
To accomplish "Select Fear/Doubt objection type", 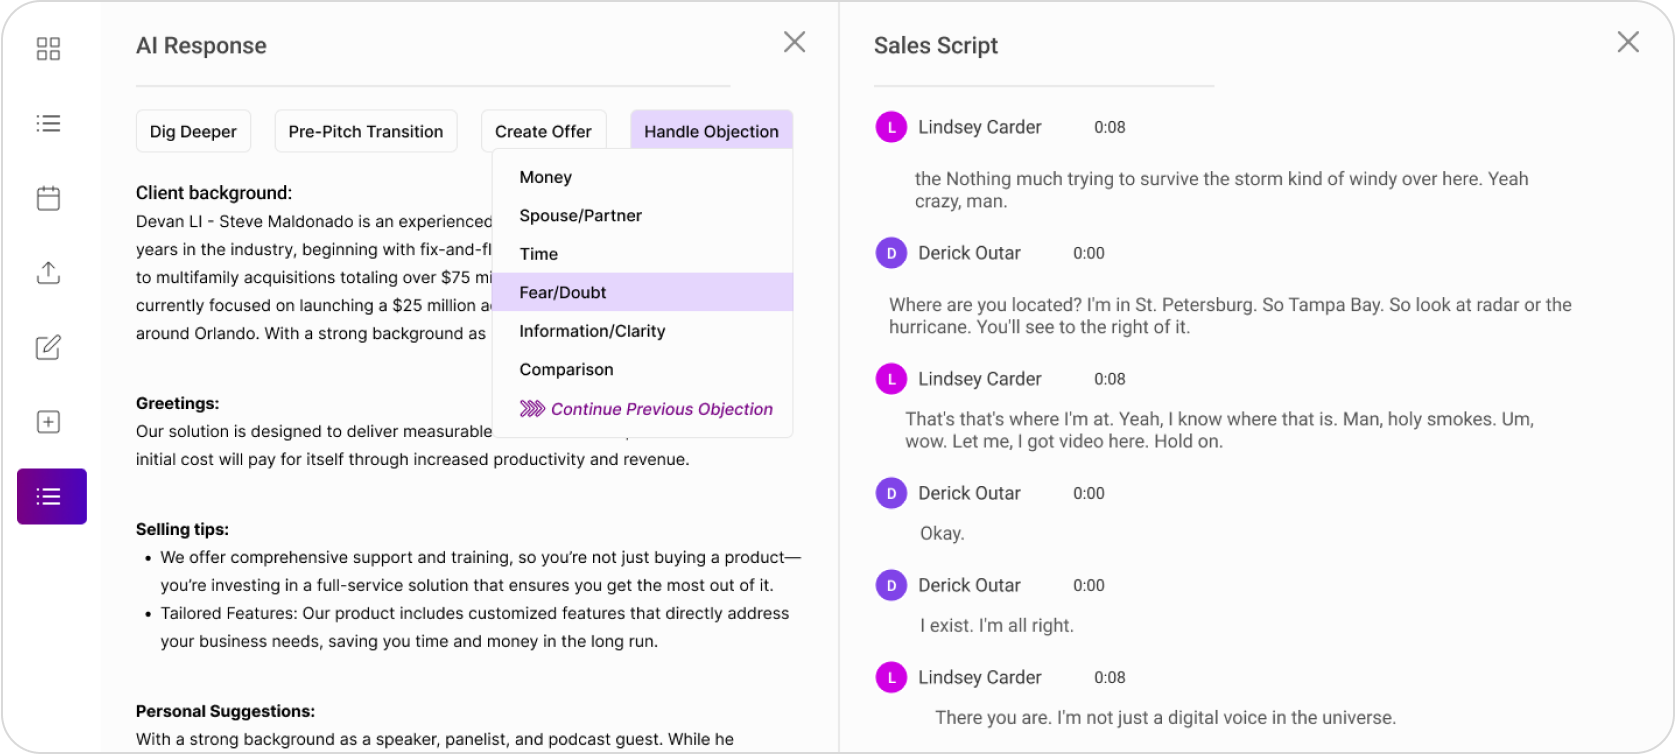I will (x=563, y=292).
